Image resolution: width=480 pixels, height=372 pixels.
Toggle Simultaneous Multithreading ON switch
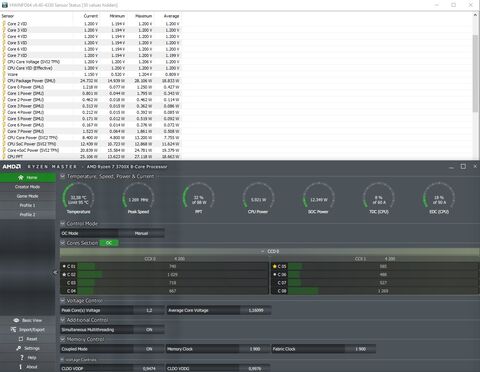[149, 330]
